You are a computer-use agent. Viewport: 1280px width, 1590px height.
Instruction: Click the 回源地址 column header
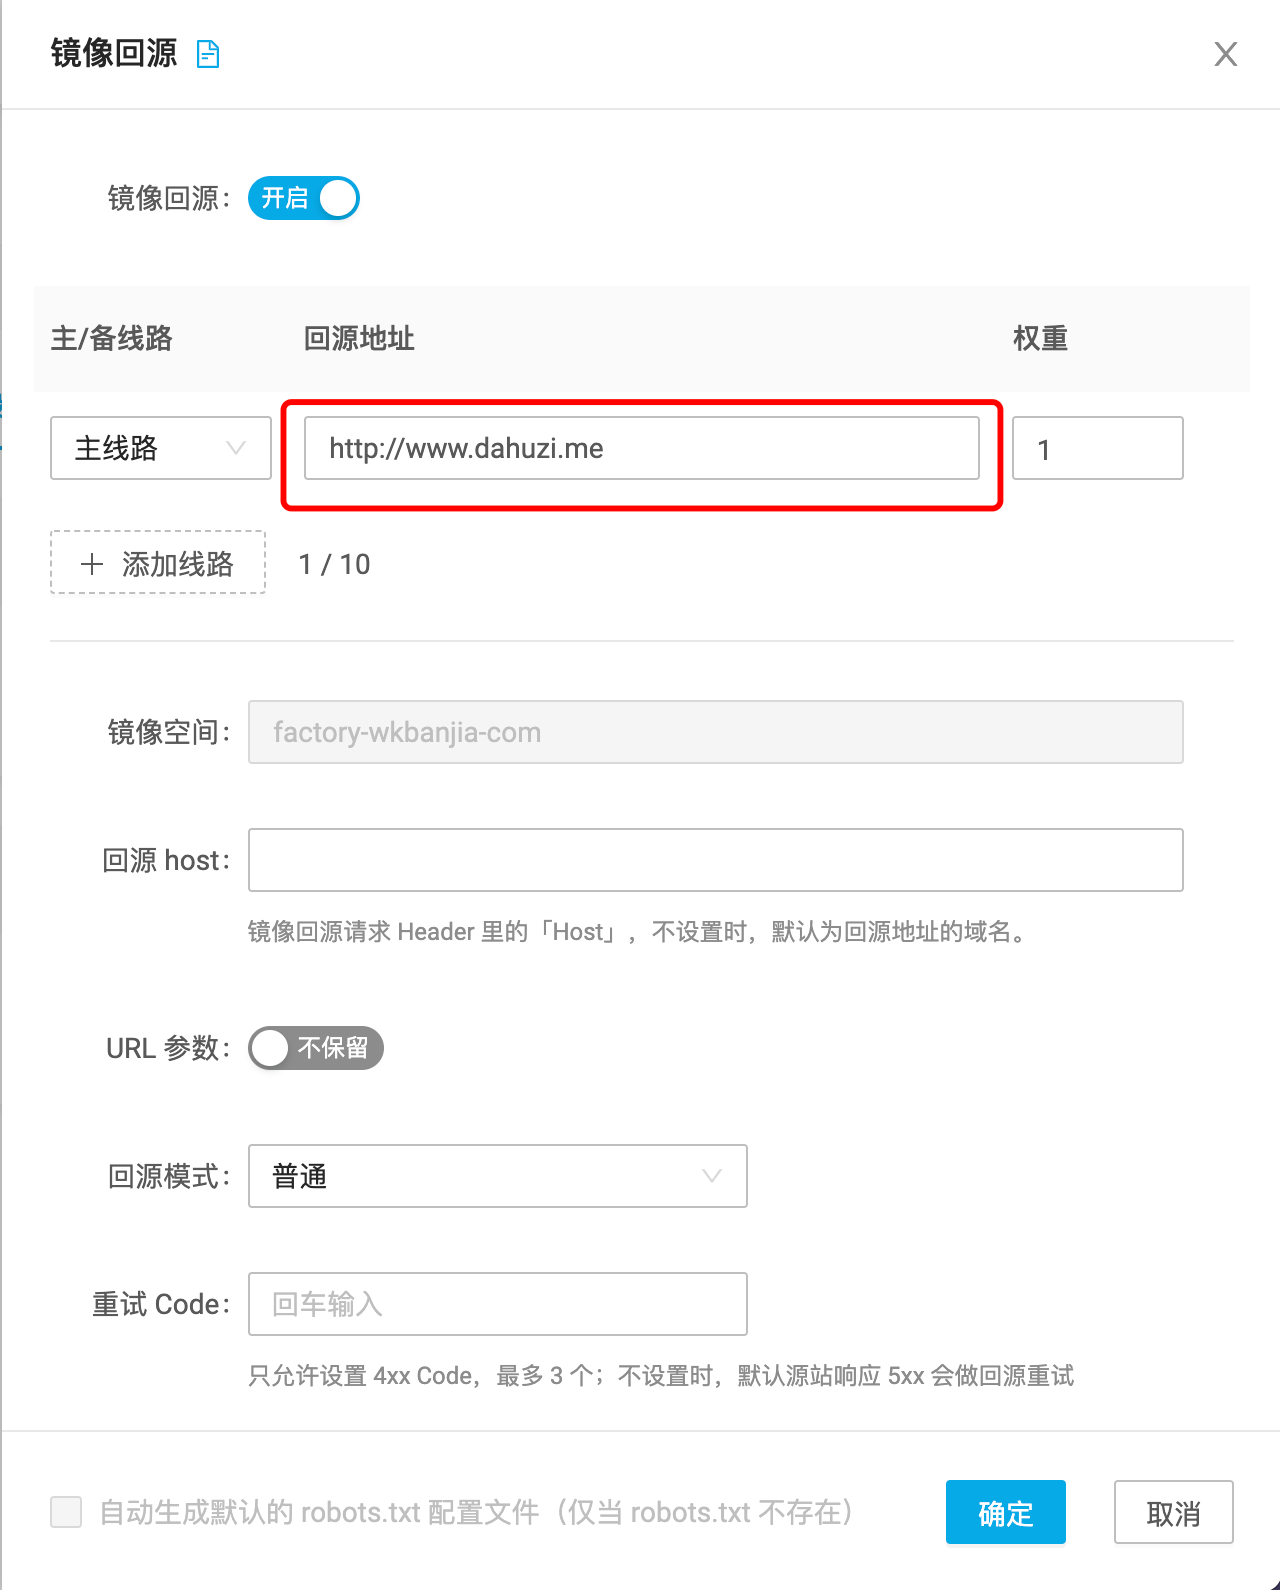click(359, 339)
